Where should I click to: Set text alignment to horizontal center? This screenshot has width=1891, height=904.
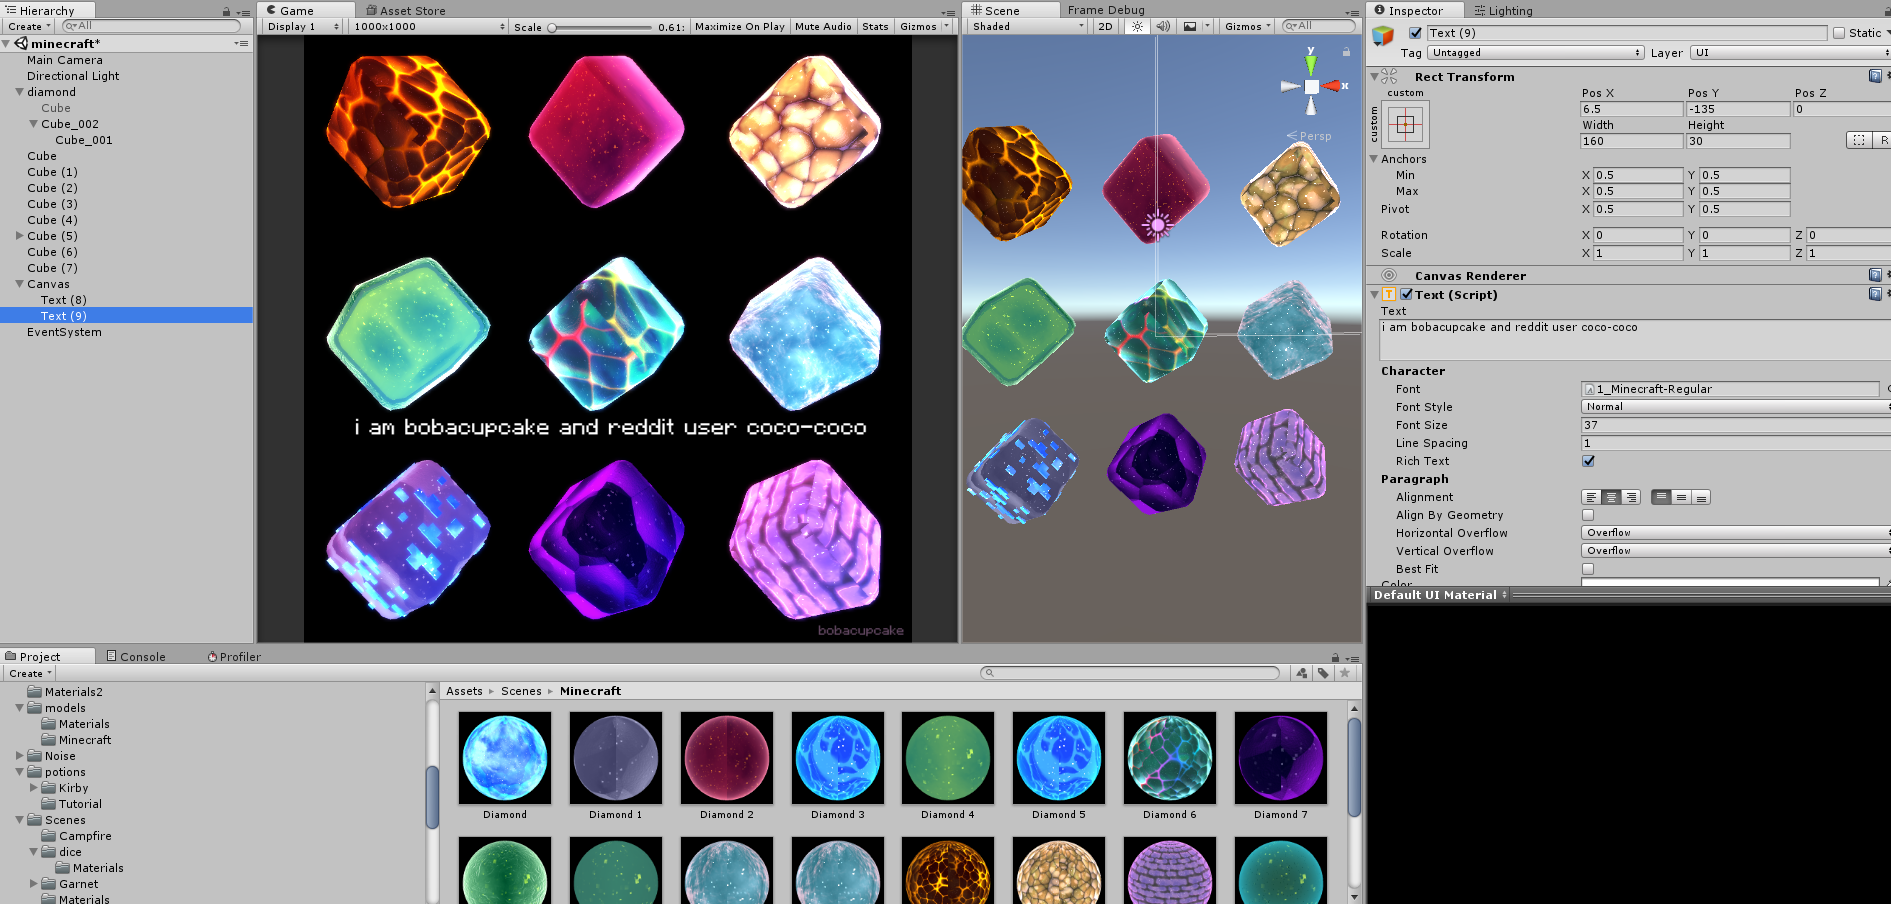click(x=1611, y=497)
